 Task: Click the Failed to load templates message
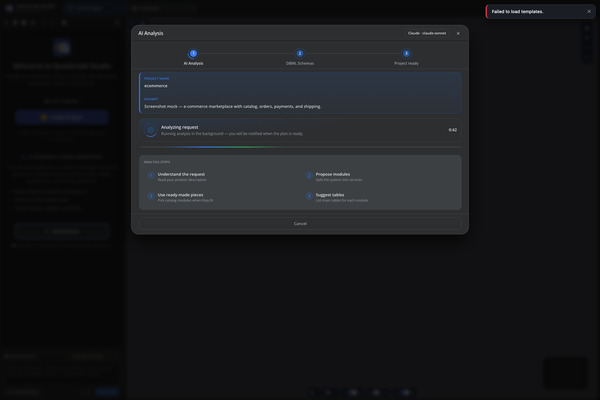517,11
